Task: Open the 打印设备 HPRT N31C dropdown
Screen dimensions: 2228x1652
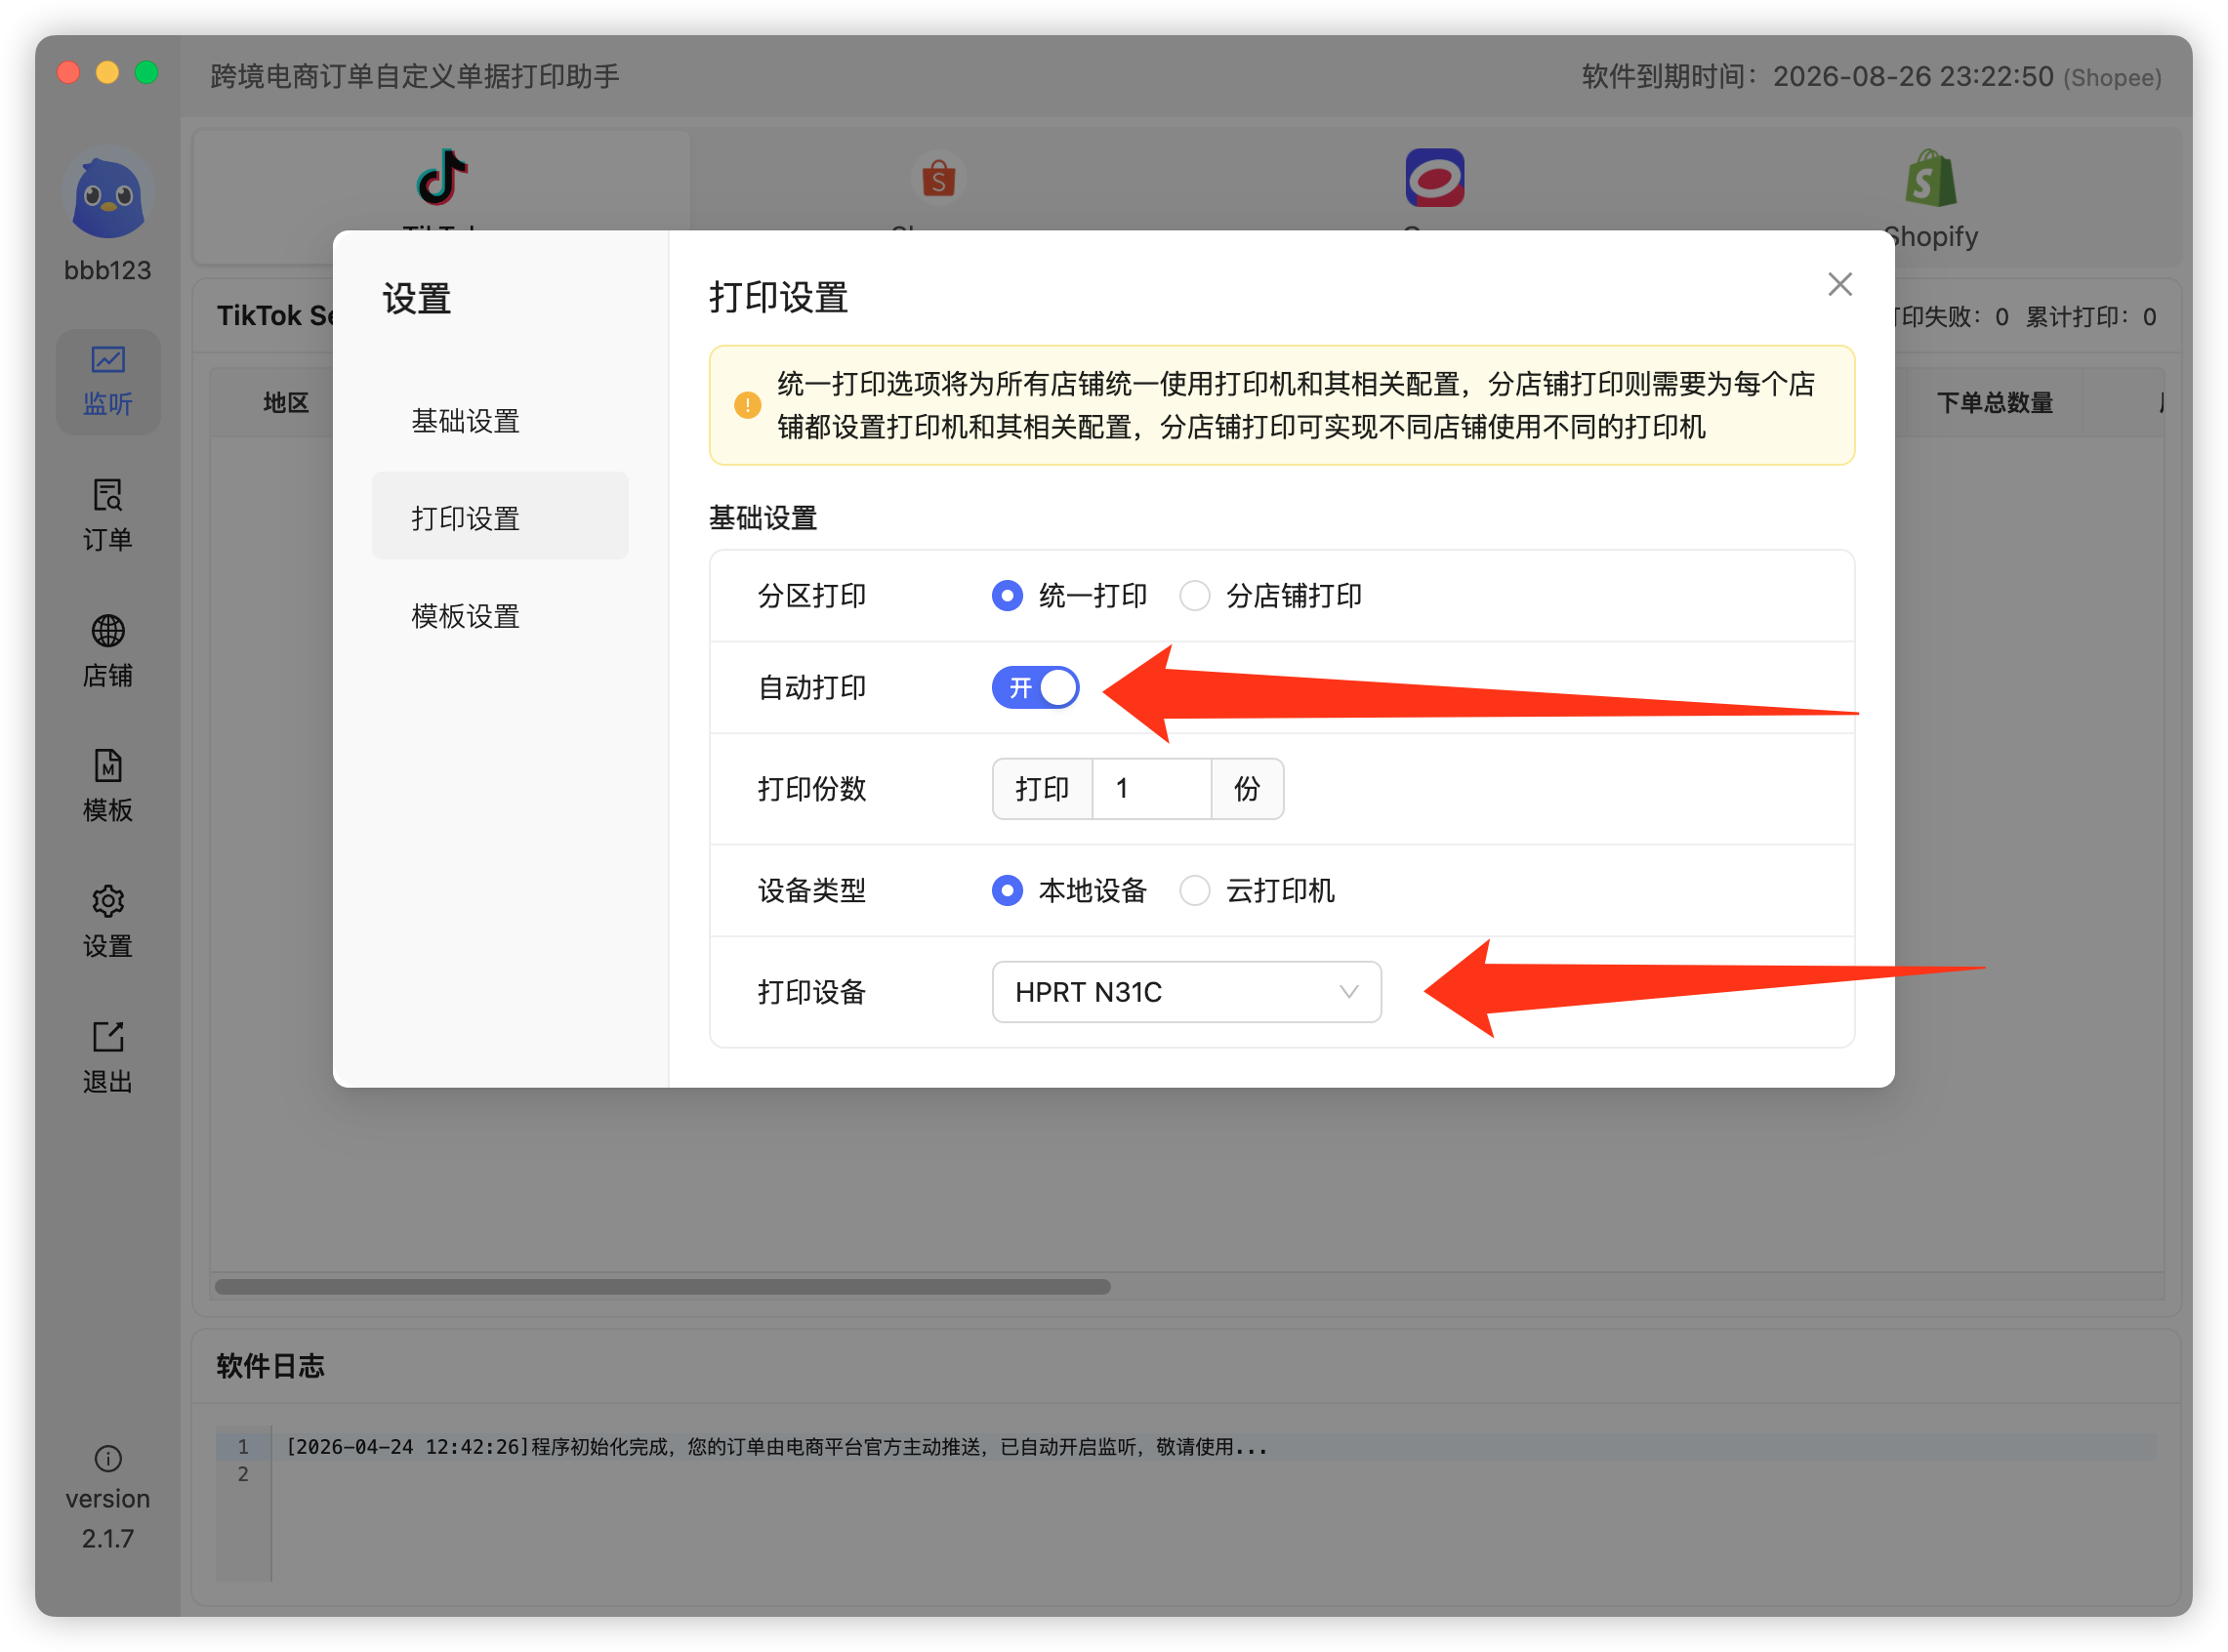Action: click(x=1186, y=992)
